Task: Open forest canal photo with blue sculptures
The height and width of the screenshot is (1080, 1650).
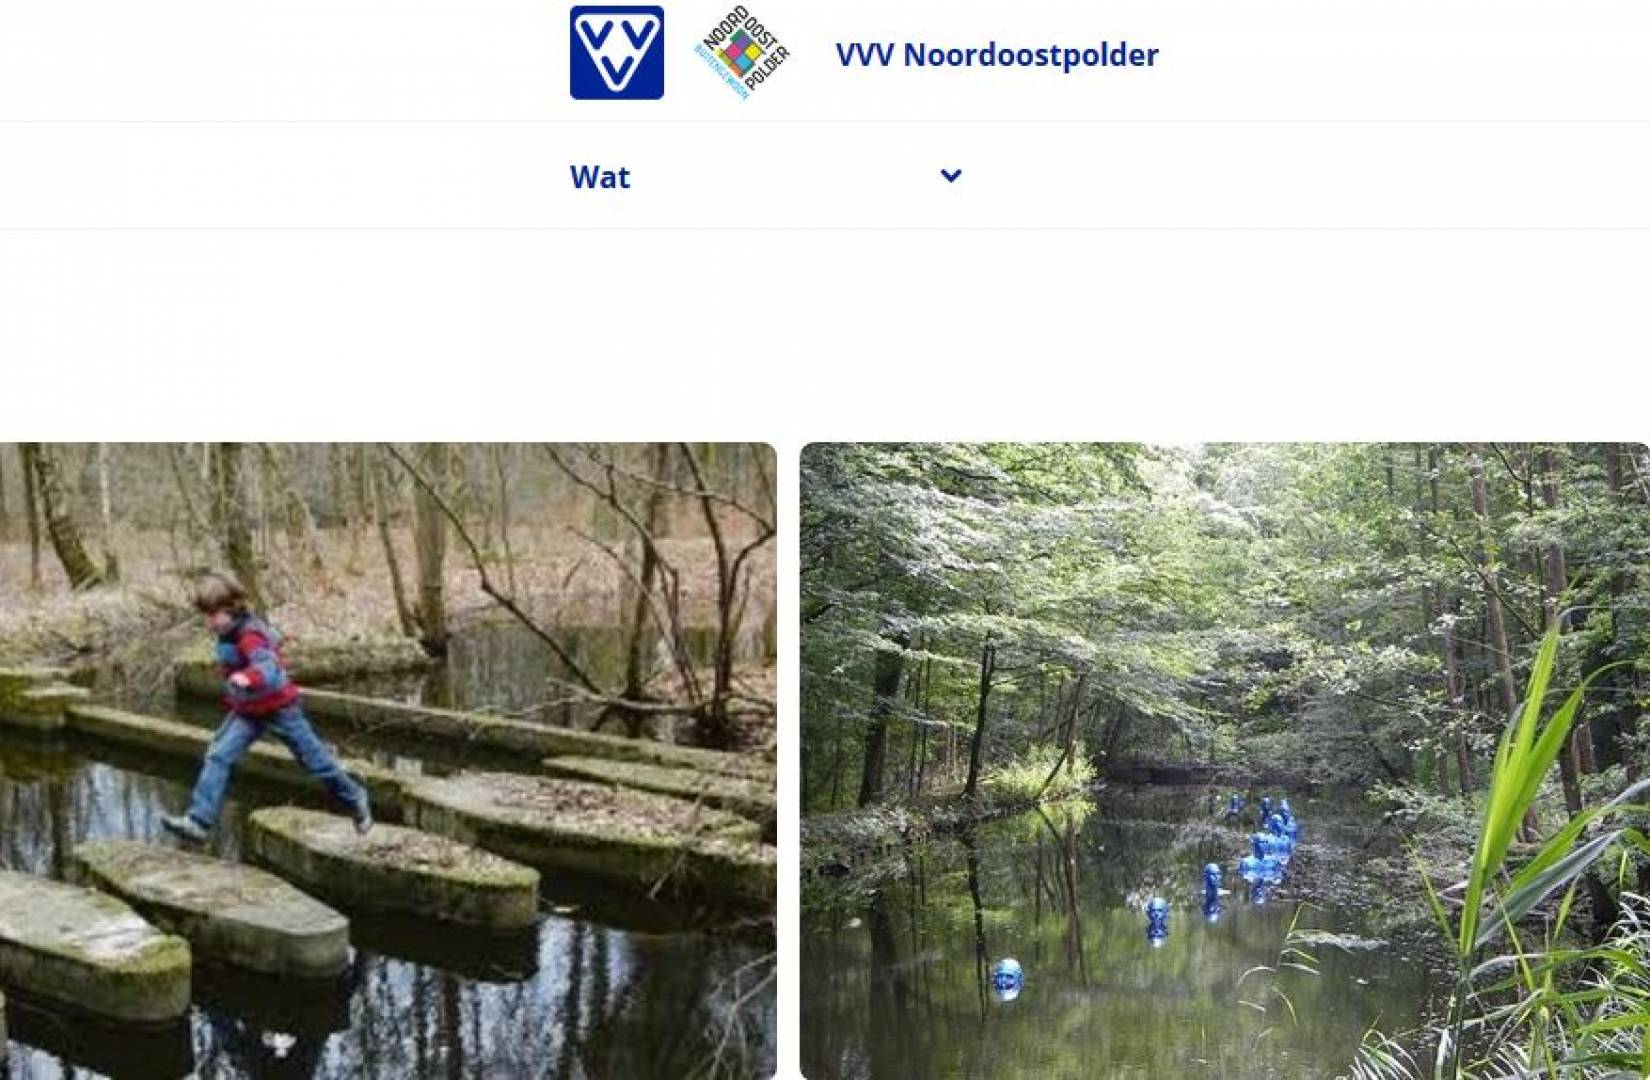Action: [1225, 761]
